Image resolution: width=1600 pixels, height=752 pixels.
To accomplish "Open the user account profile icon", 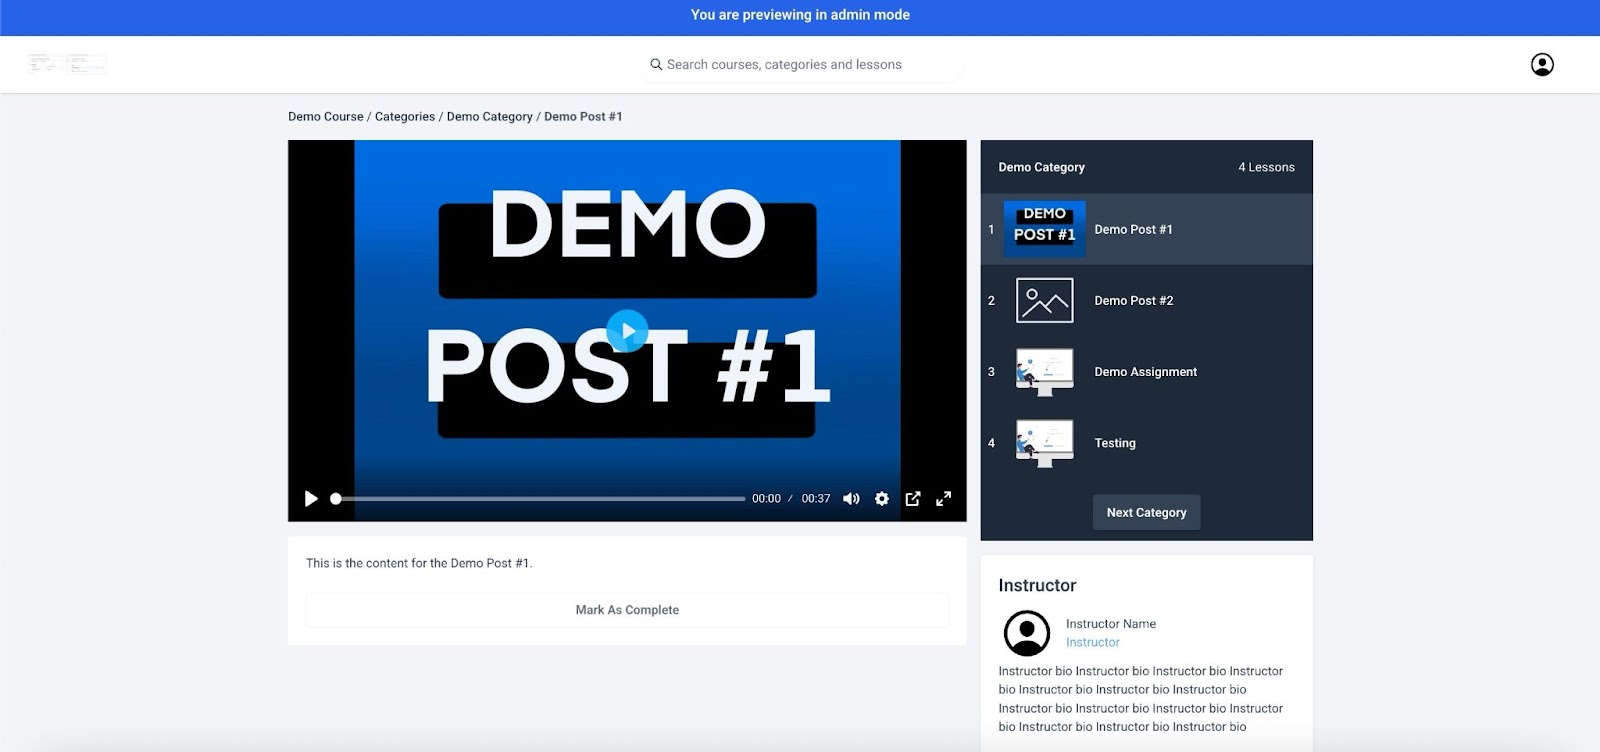I will pyautogui.click(x=1541, y=65).
